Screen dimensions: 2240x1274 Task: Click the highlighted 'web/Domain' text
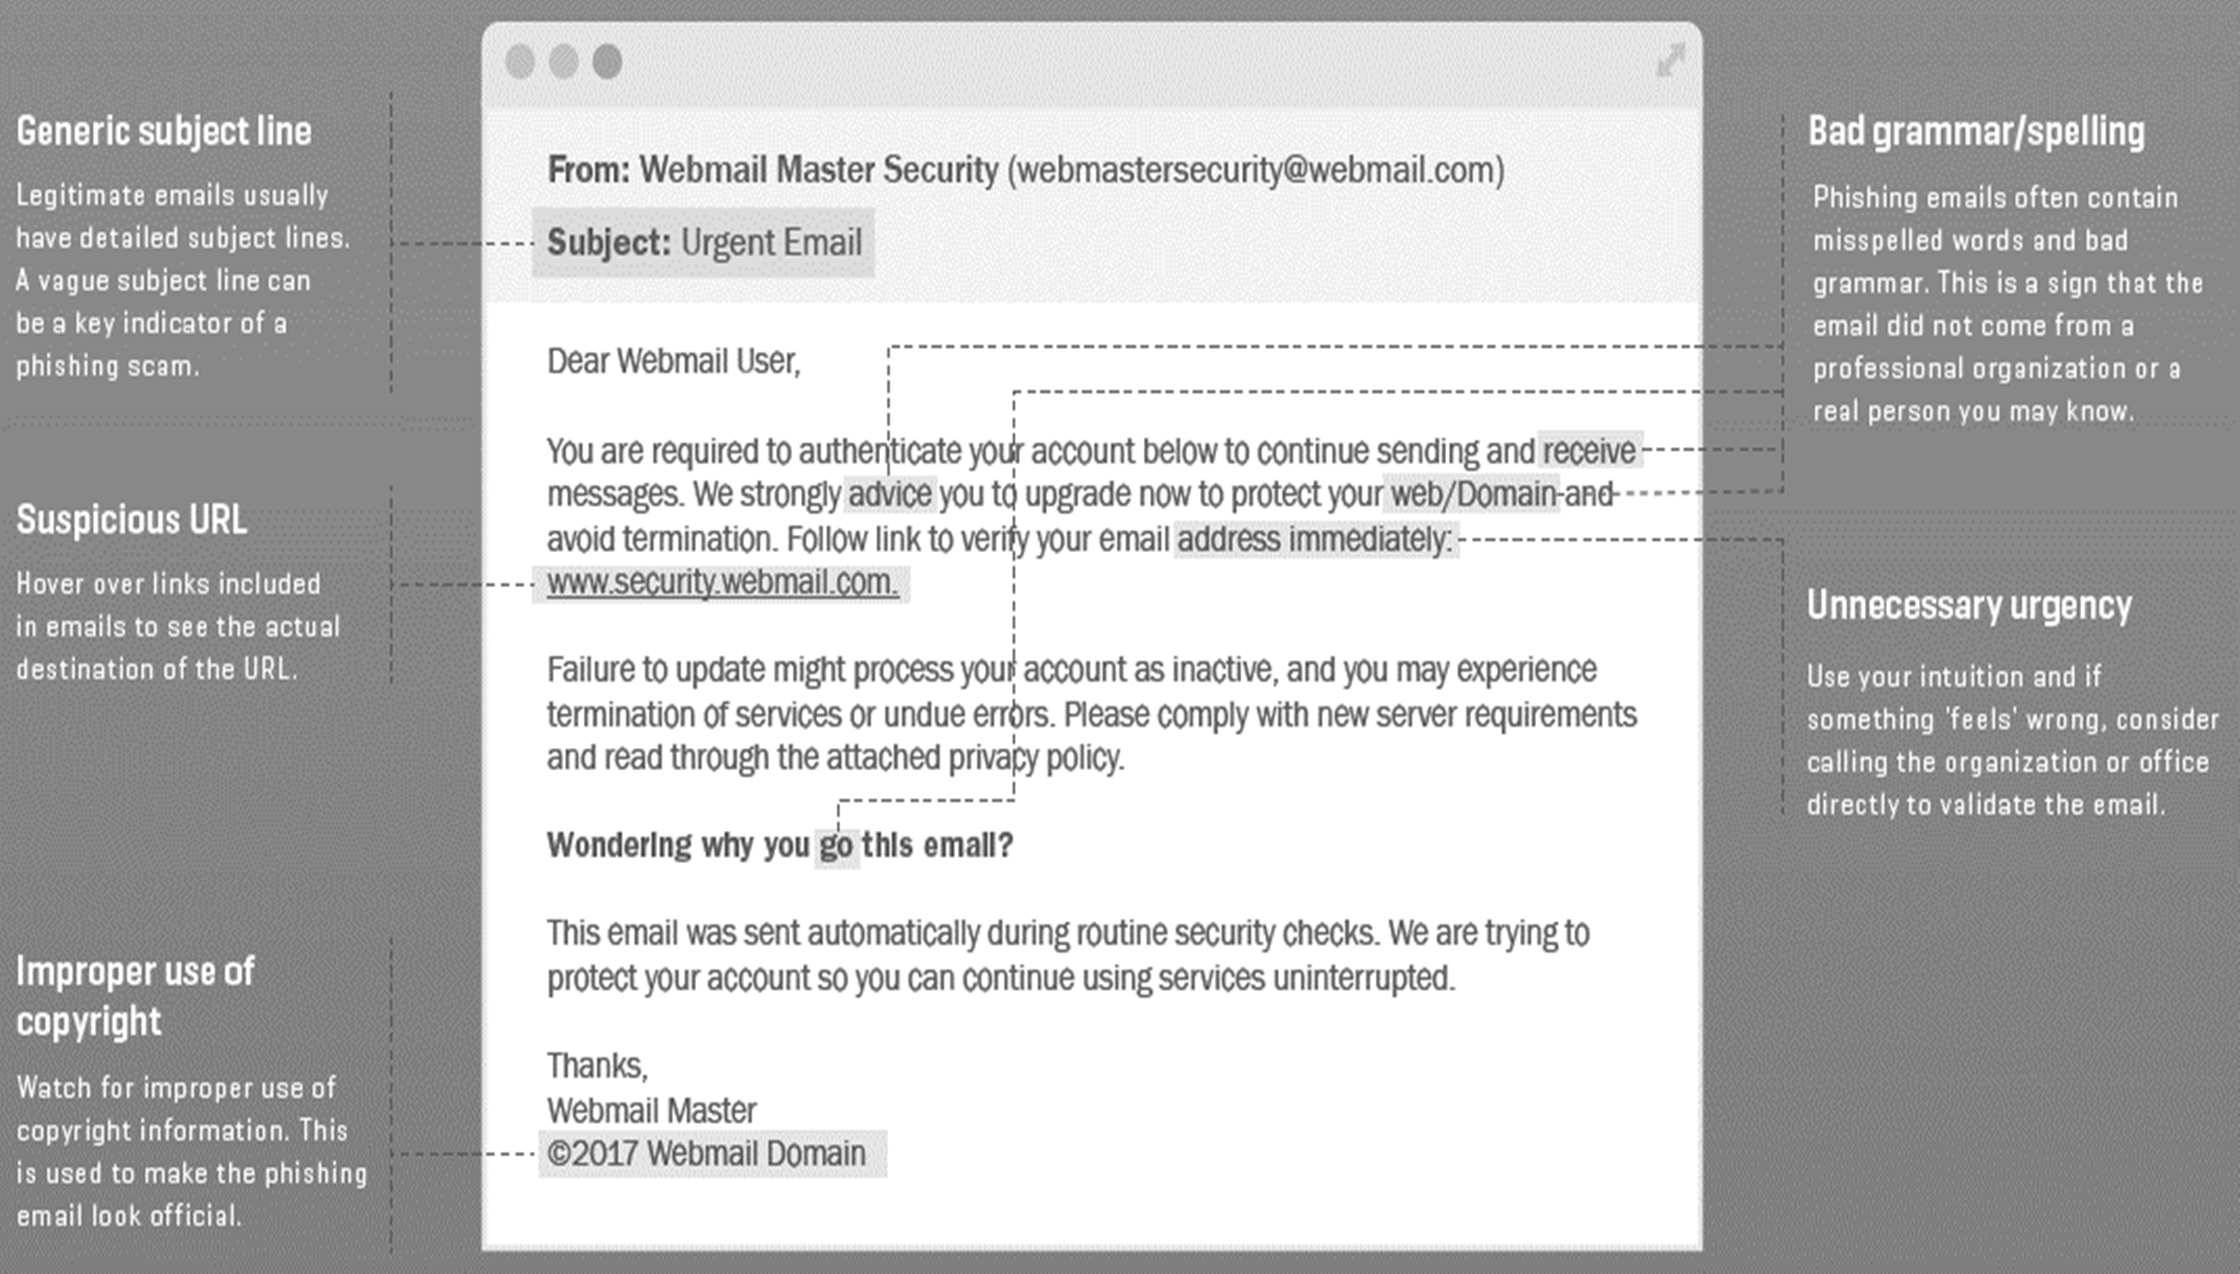tap(1472, 494)
